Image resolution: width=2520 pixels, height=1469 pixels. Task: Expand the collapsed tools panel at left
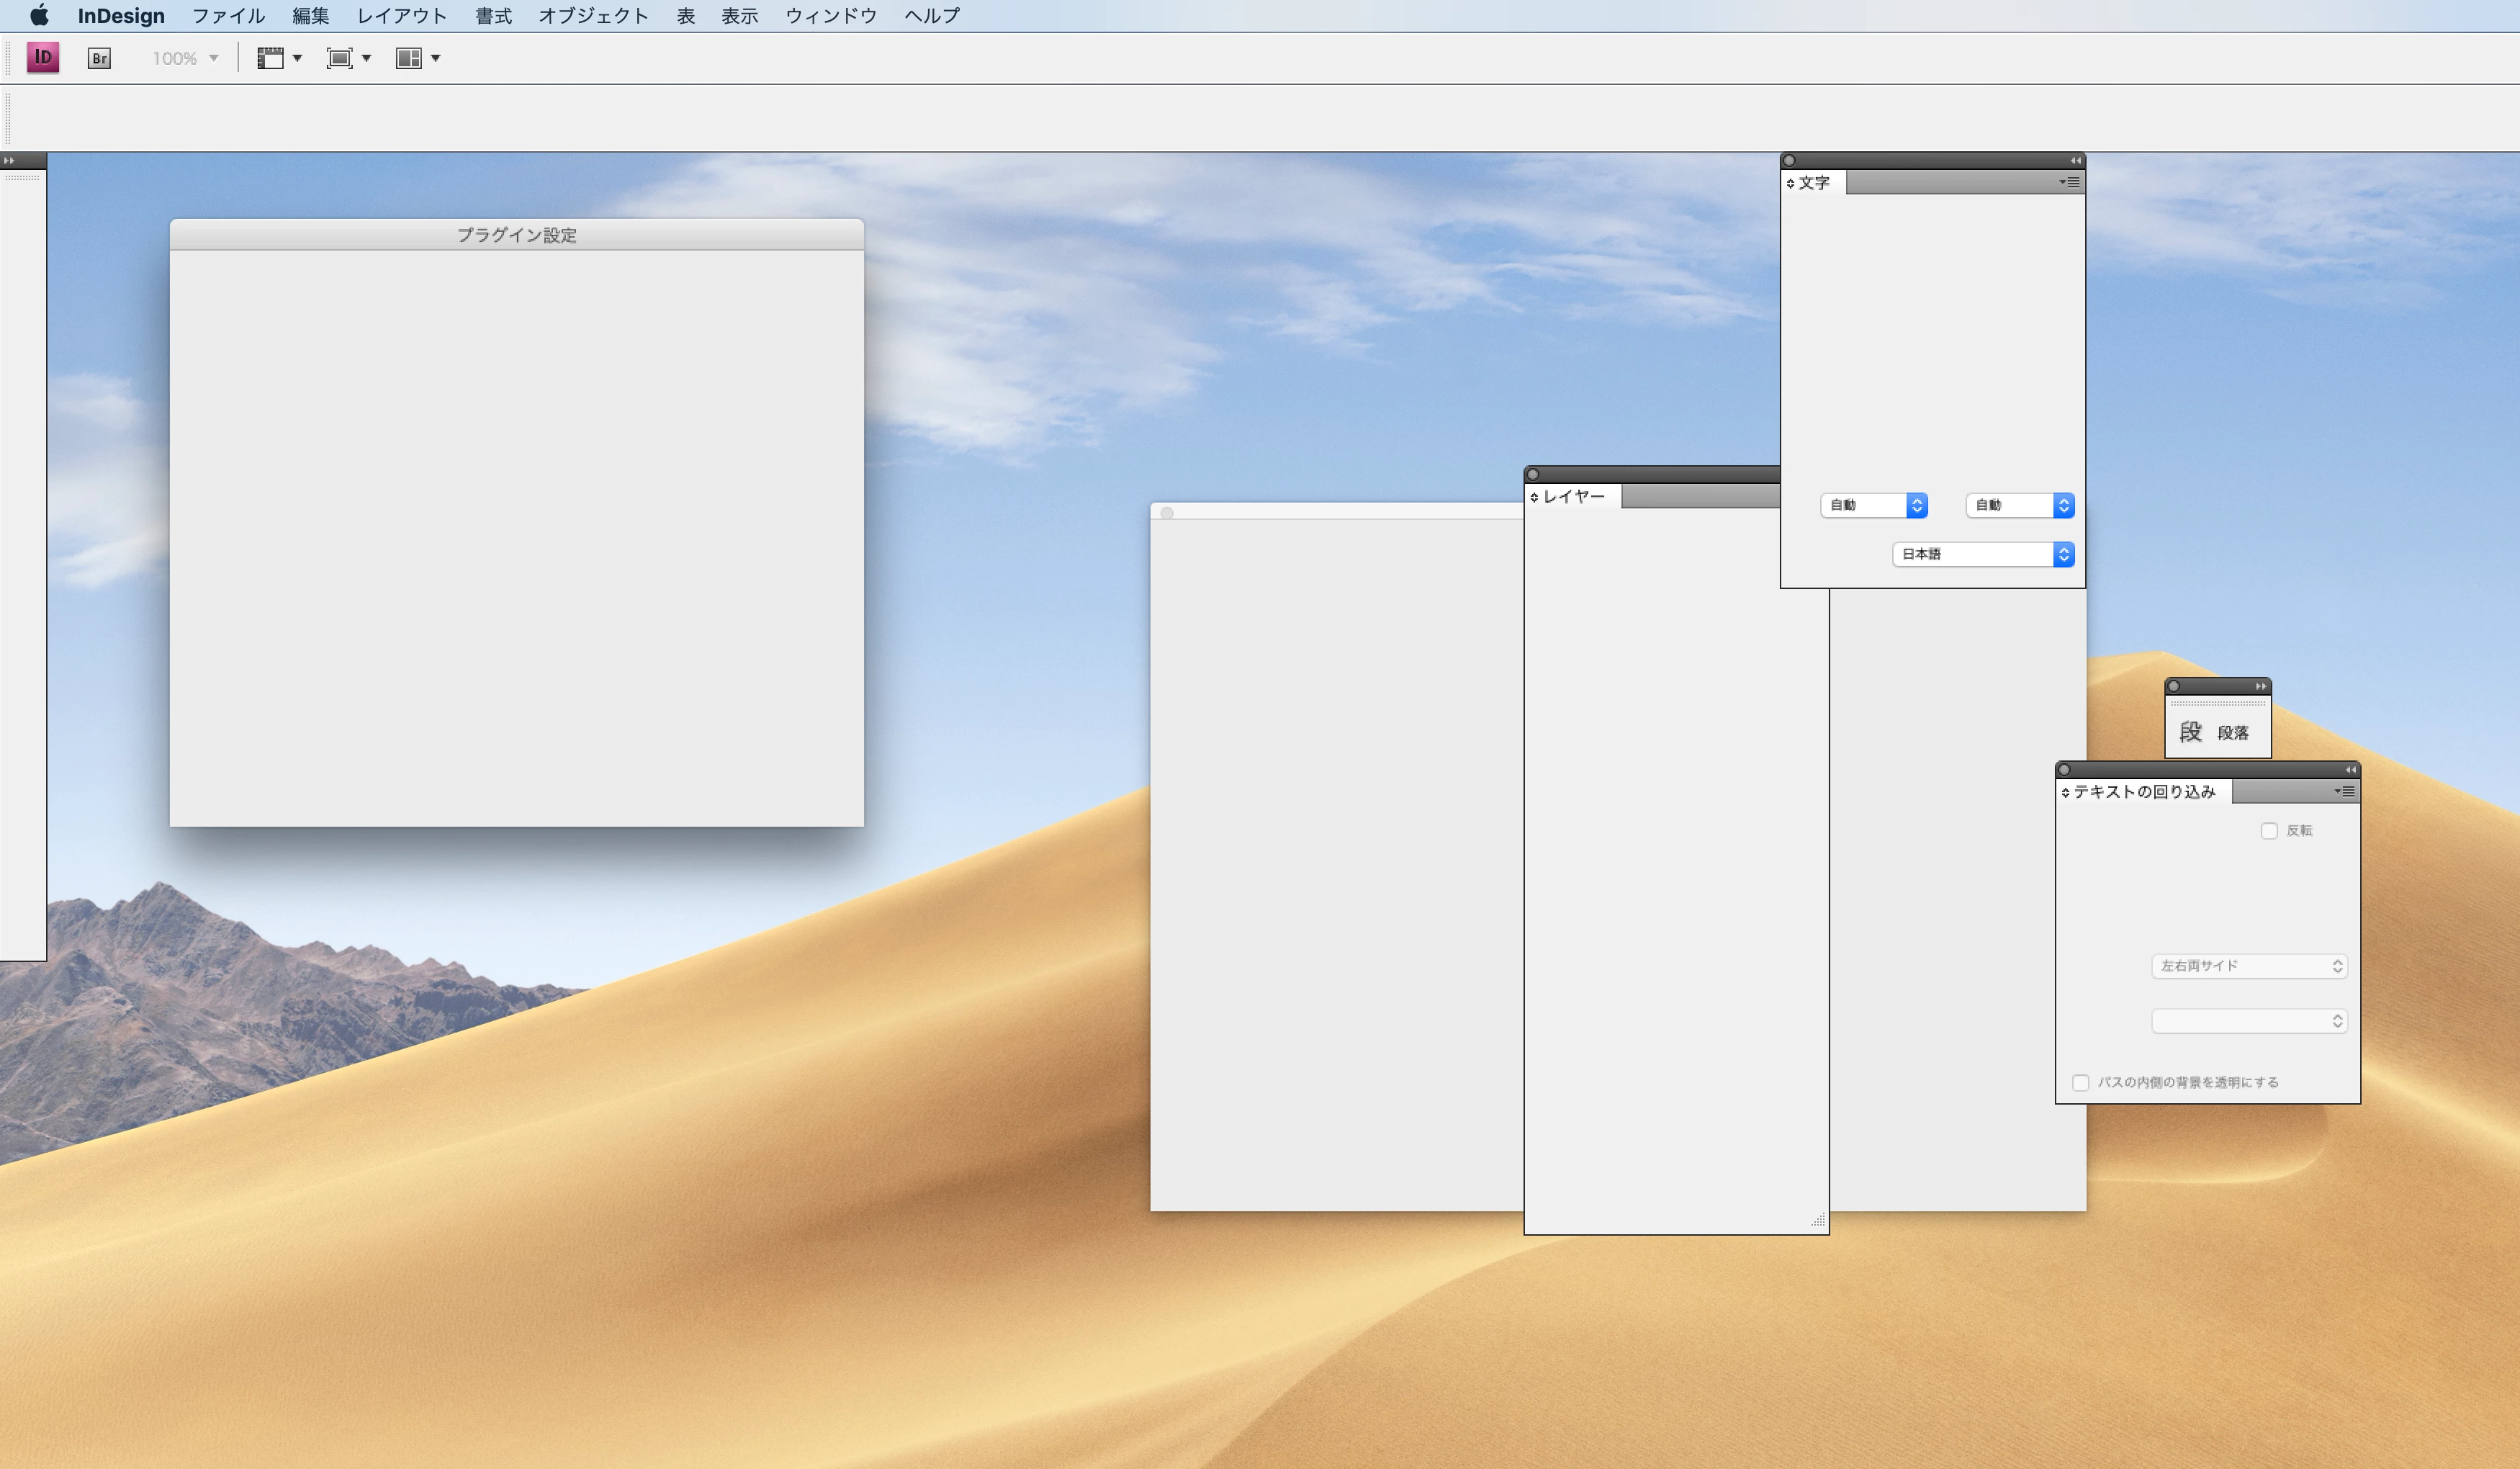pyautogui.click(x=9, y=160)
